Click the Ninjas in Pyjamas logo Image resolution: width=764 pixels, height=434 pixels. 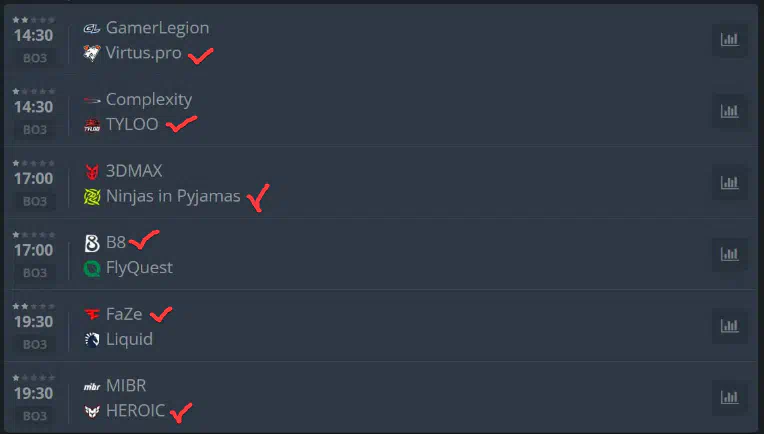pyautogui.click(x=92, y=196)
